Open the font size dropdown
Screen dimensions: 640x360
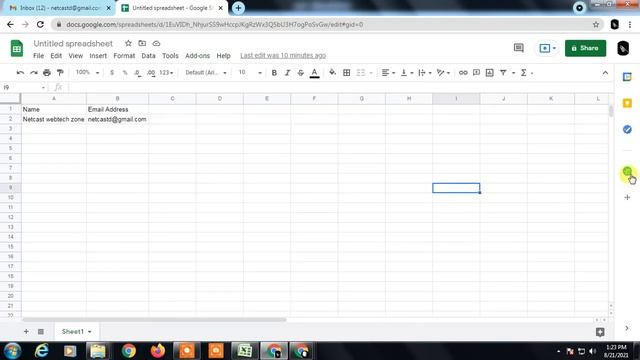pyautogui.click(x=250, y=73)
